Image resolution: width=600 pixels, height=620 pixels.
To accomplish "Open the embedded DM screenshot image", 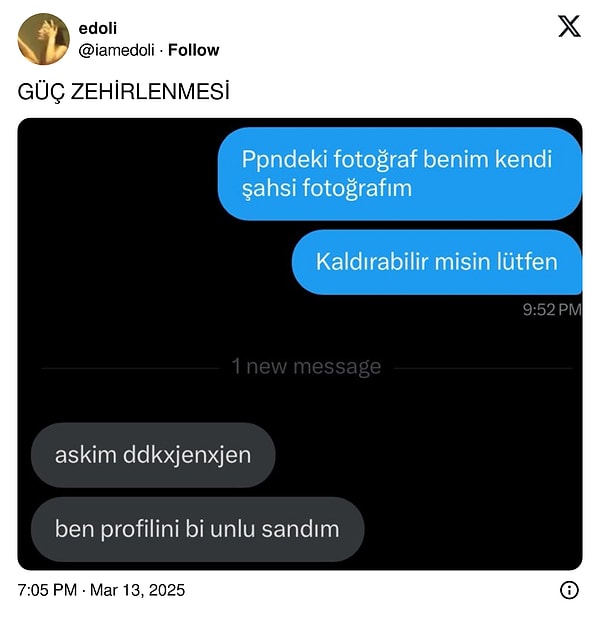I will 300,344.
